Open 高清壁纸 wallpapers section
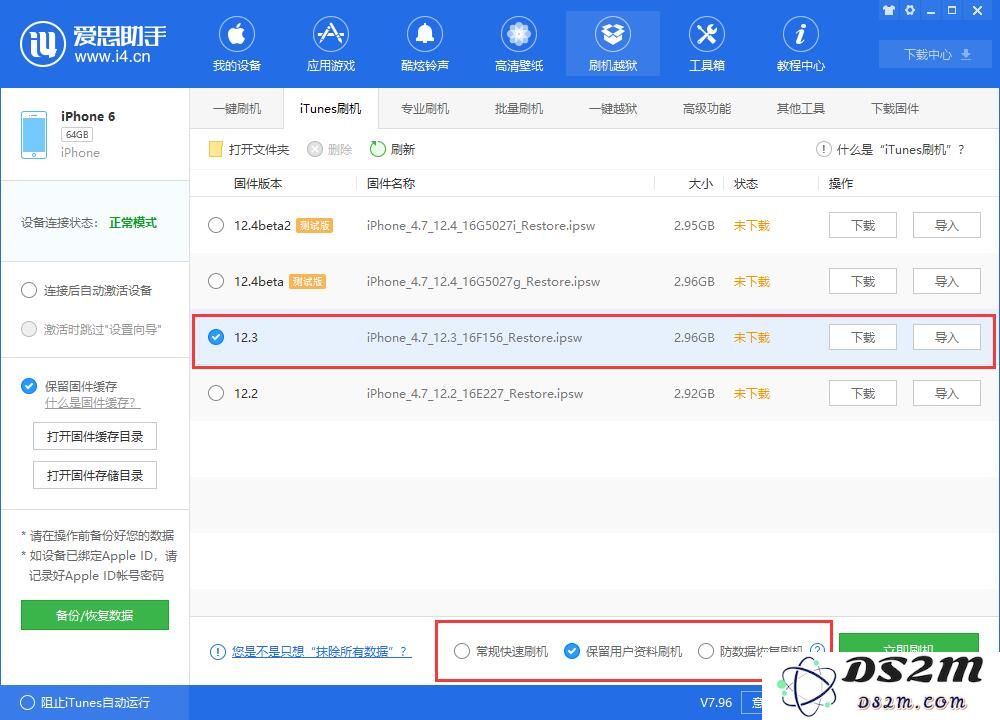This screenshot has height=720, width=1000. (519, 44)
